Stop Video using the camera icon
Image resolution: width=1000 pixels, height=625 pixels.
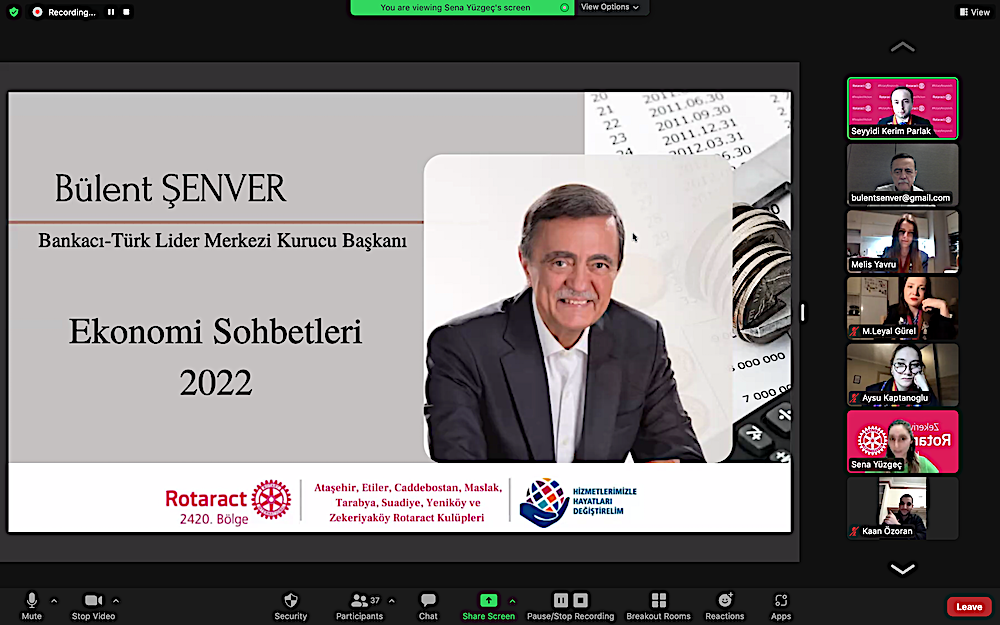(94, 600)
